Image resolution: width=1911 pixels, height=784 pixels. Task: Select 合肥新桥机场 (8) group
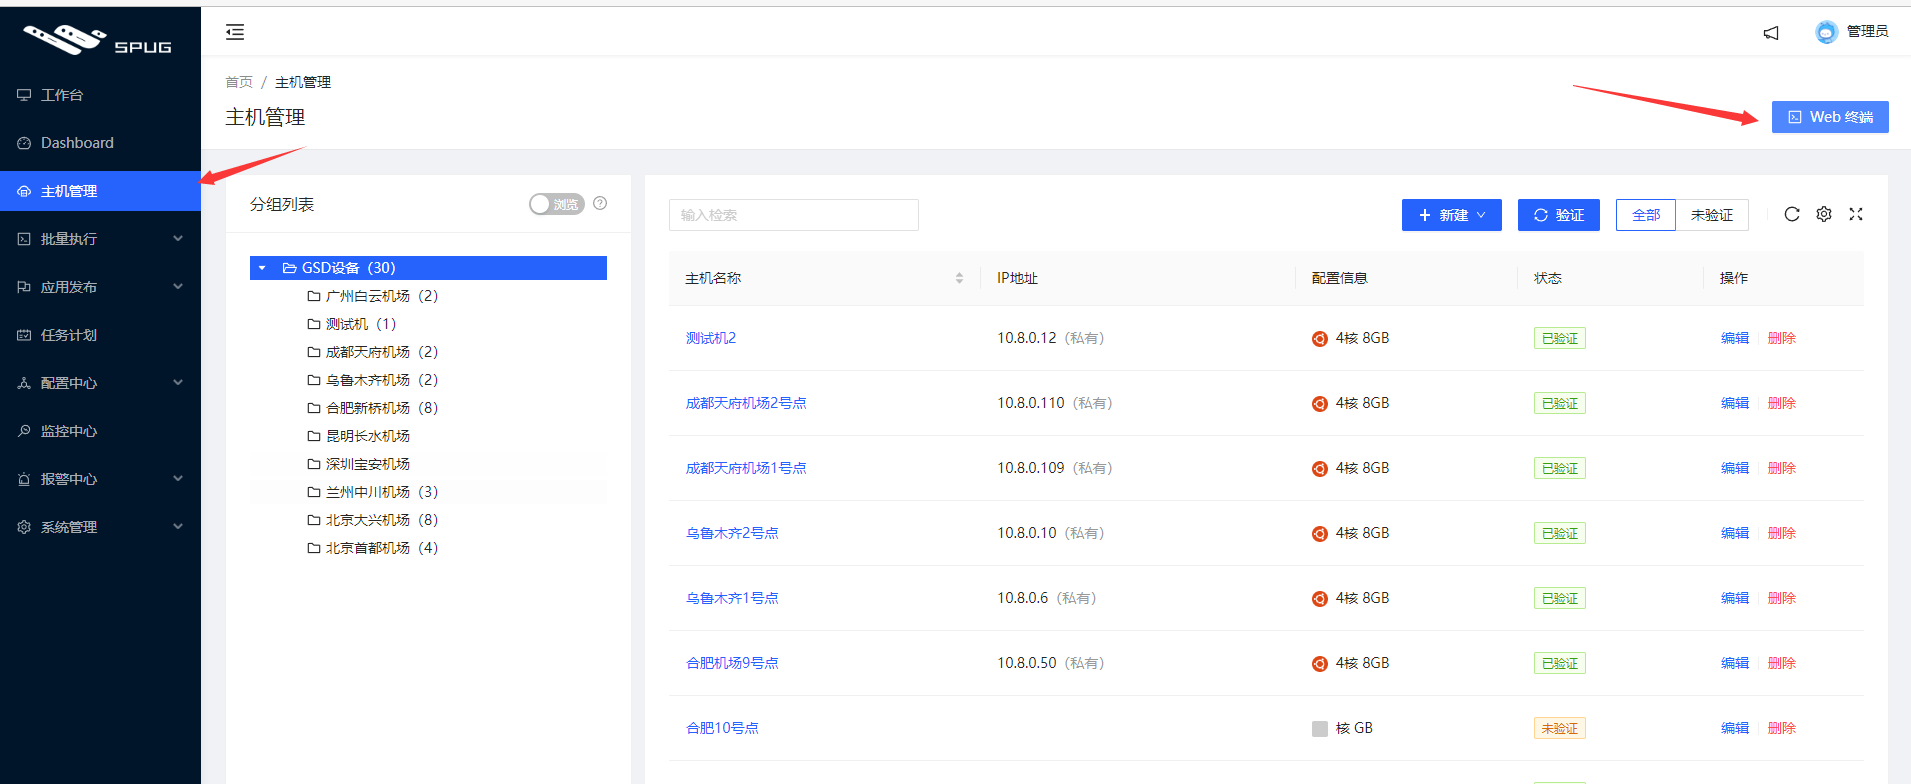(373, 408)
